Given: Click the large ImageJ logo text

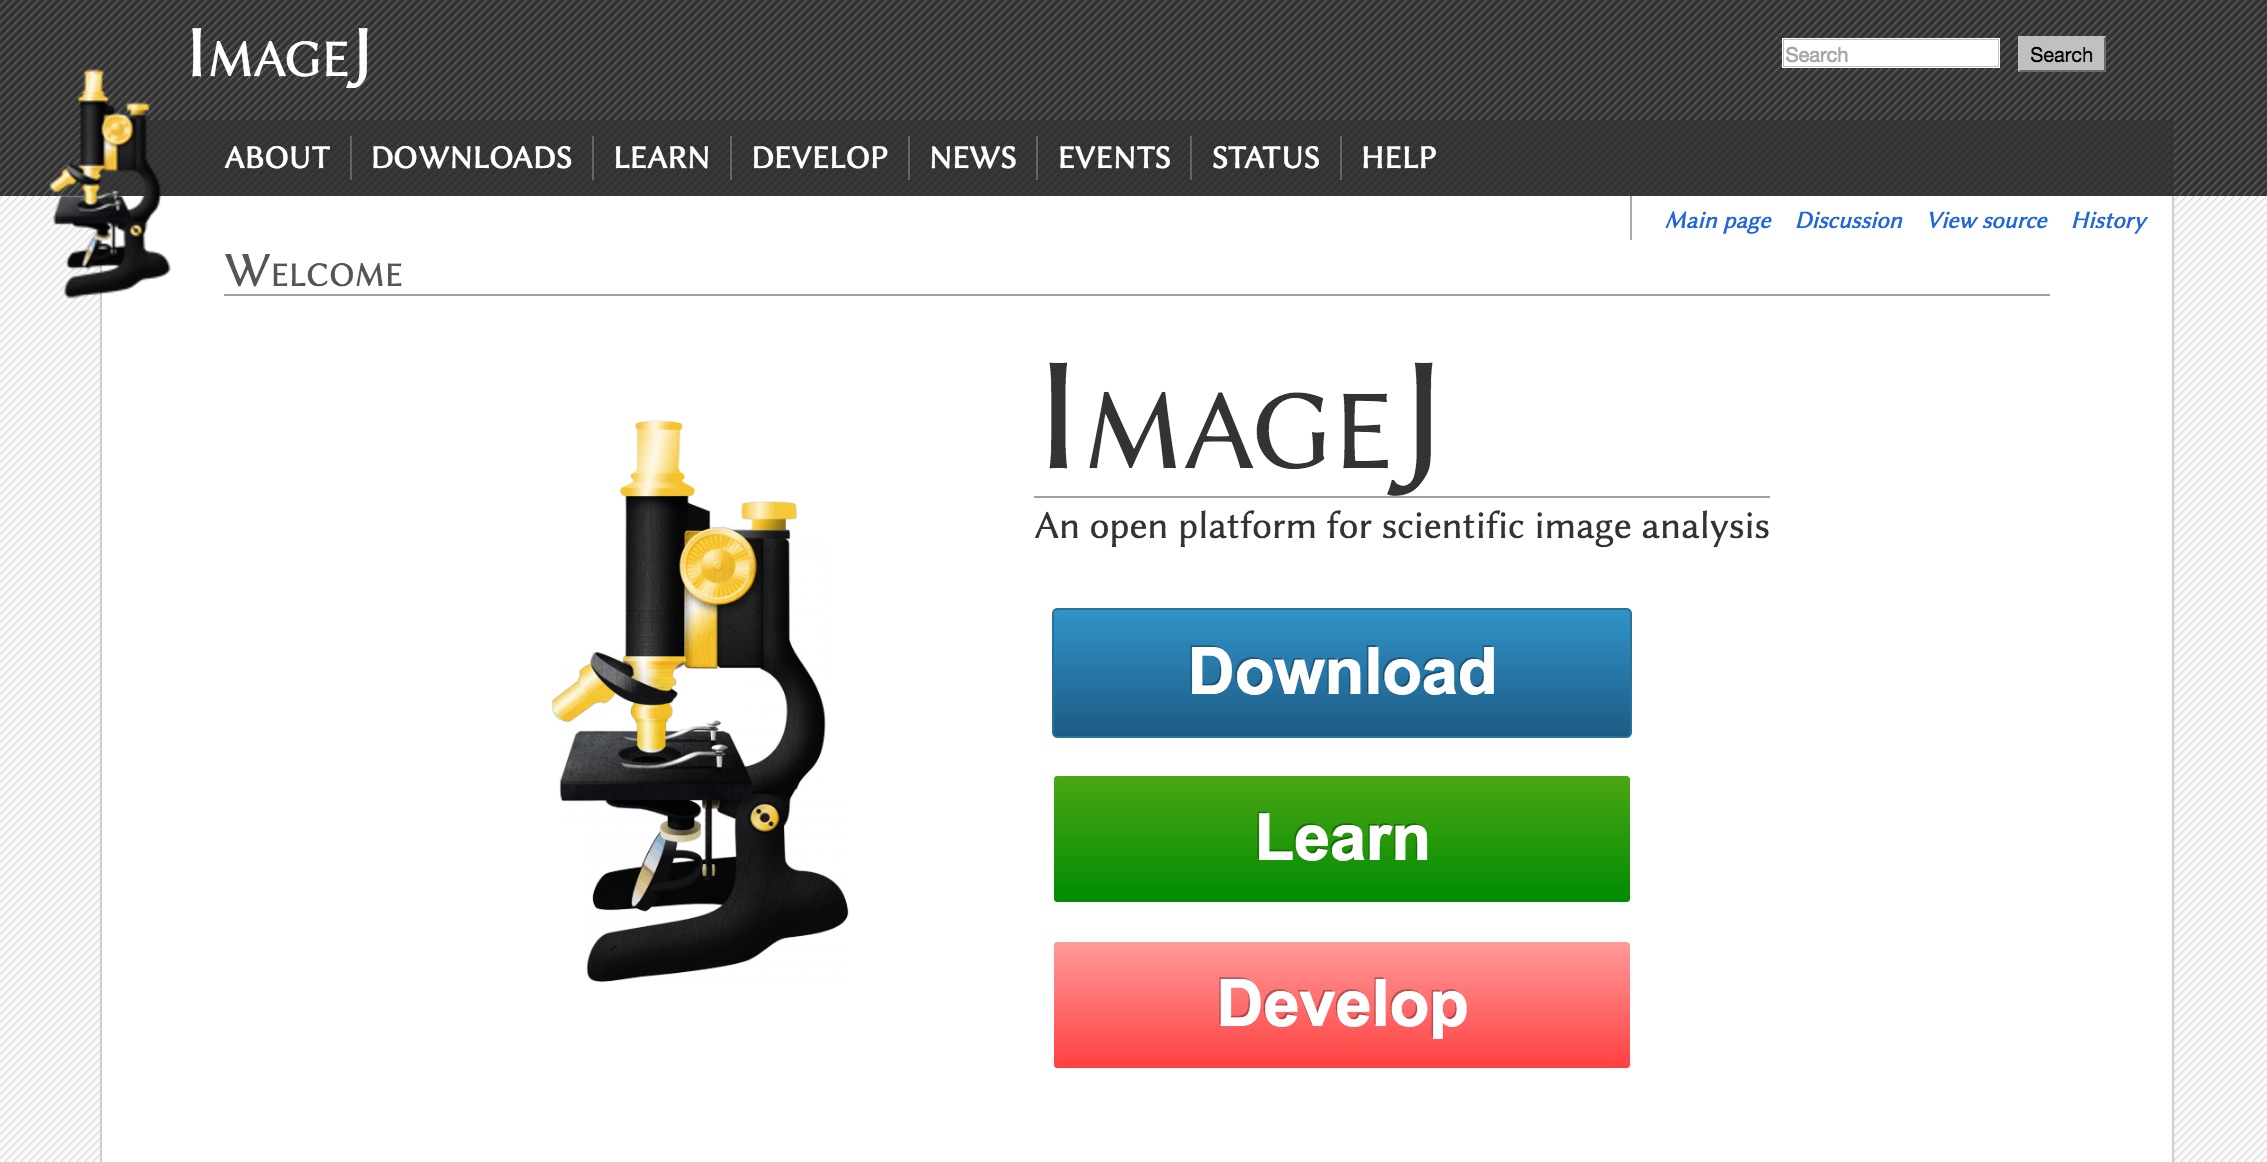Looking at the screenshot, I should coord(1240,428).
